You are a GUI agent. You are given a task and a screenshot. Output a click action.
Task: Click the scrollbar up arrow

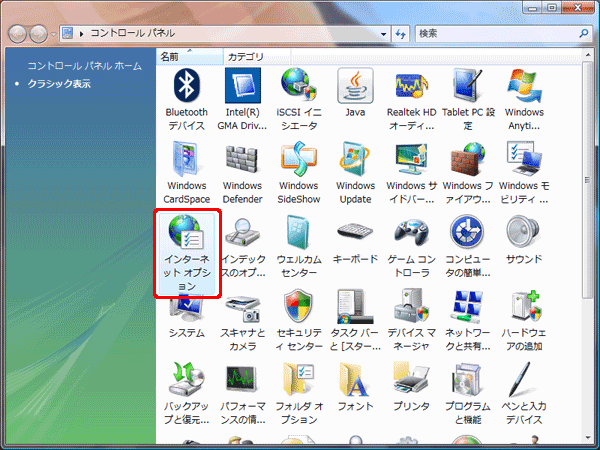pos(587,56)
